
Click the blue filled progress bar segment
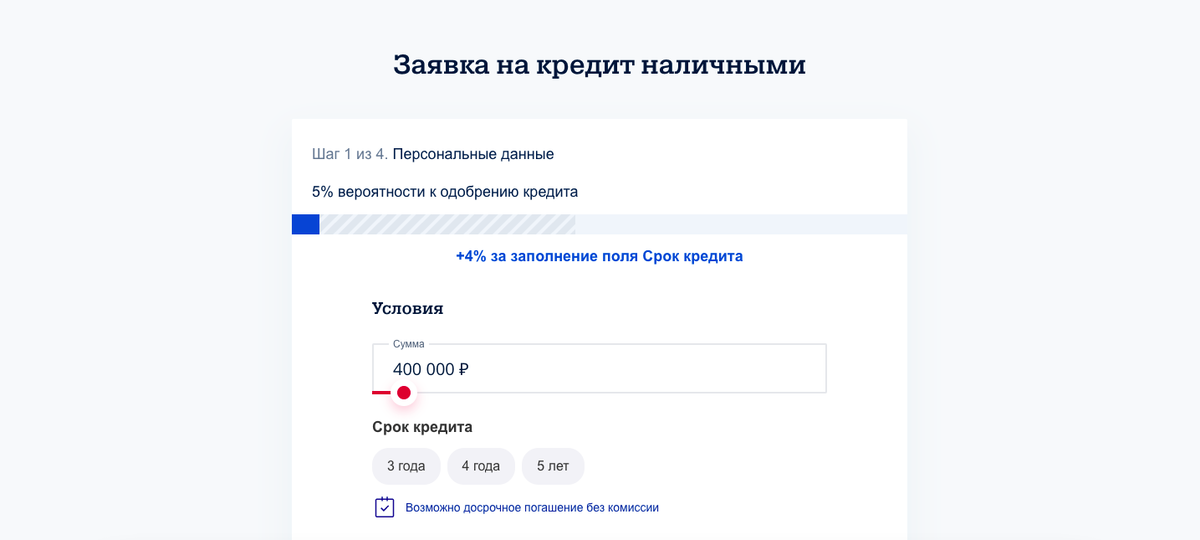click(x=306, y=224)
